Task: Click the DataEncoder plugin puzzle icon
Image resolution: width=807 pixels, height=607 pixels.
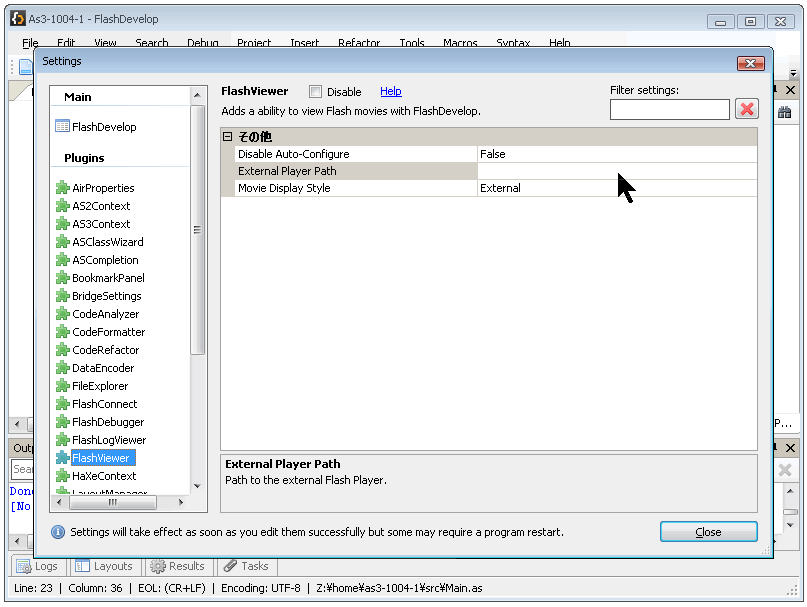Action: click(62, 368)
